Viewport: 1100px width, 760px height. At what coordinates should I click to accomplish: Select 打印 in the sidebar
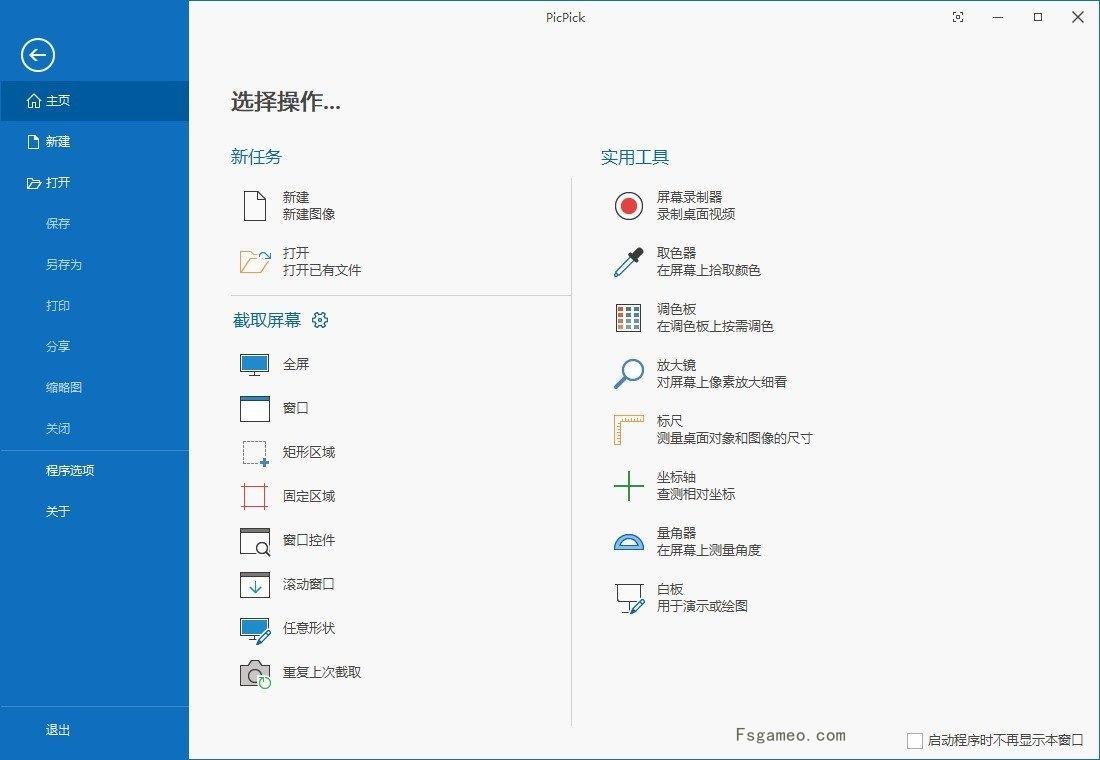58,306
